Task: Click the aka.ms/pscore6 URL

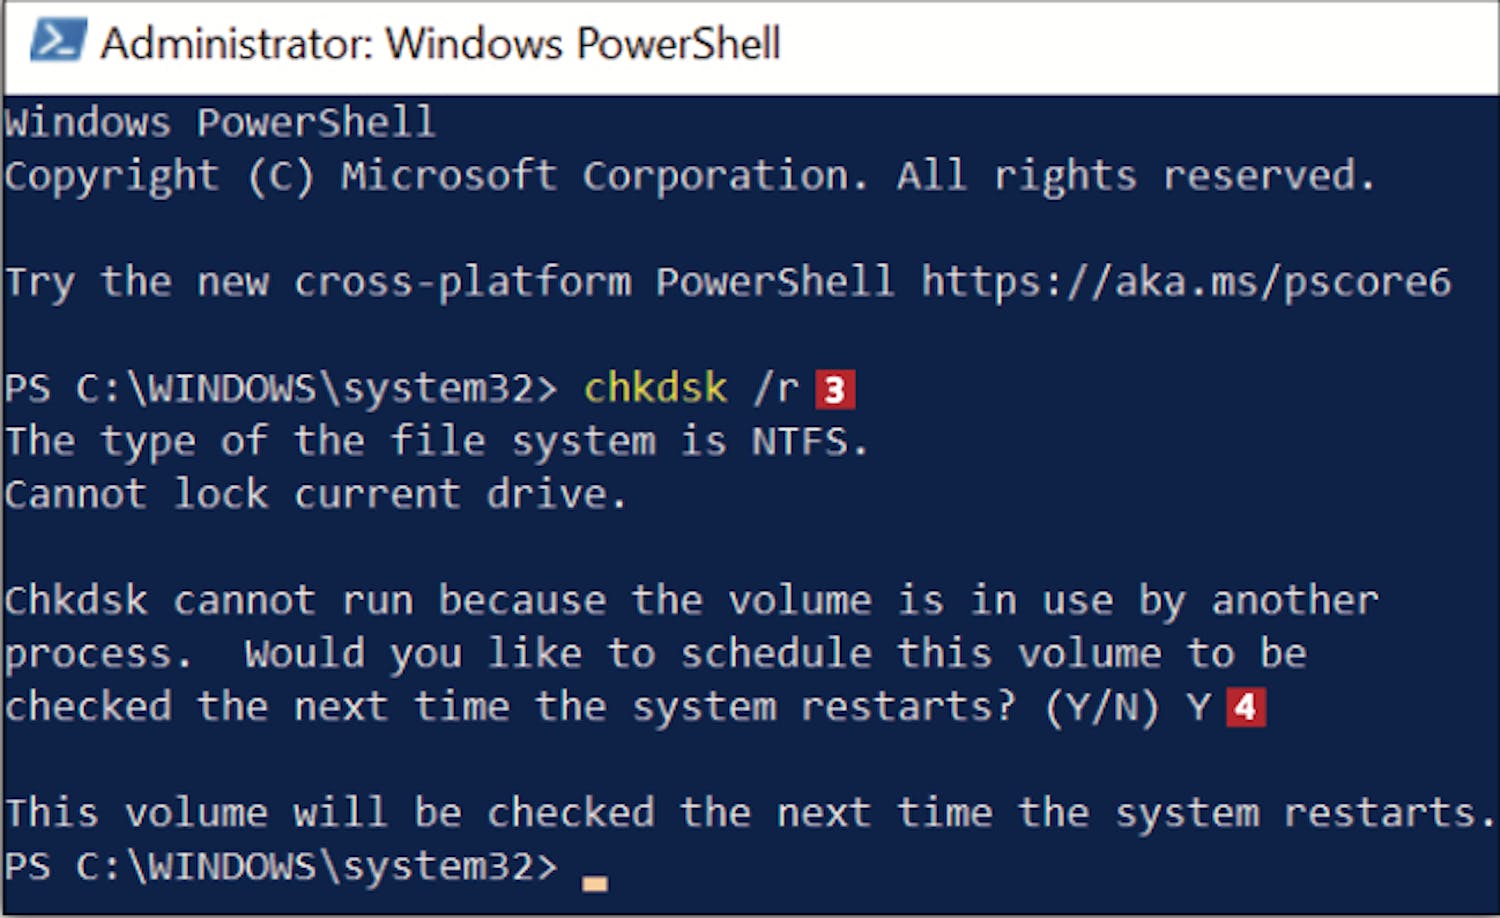Action: pos(1186,282)
